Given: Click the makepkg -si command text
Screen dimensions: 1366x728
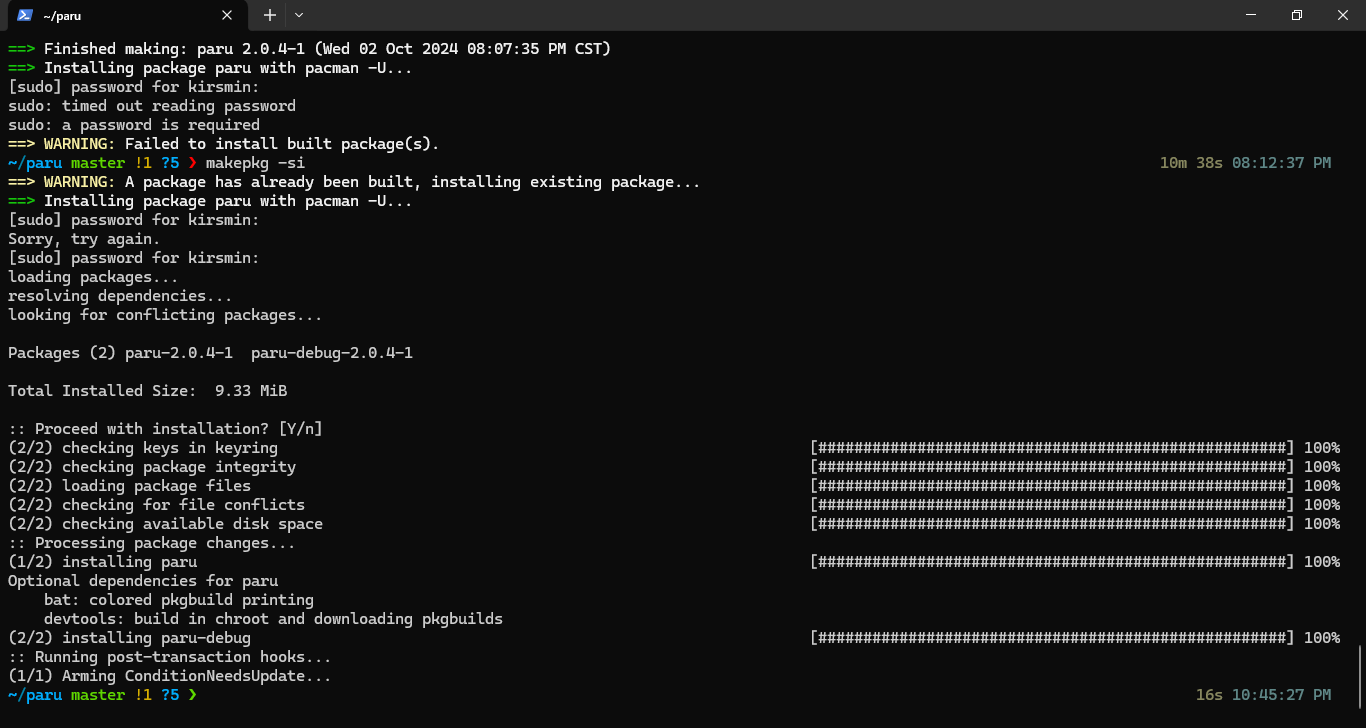Looking at the screenshot, I should point(254,162).
